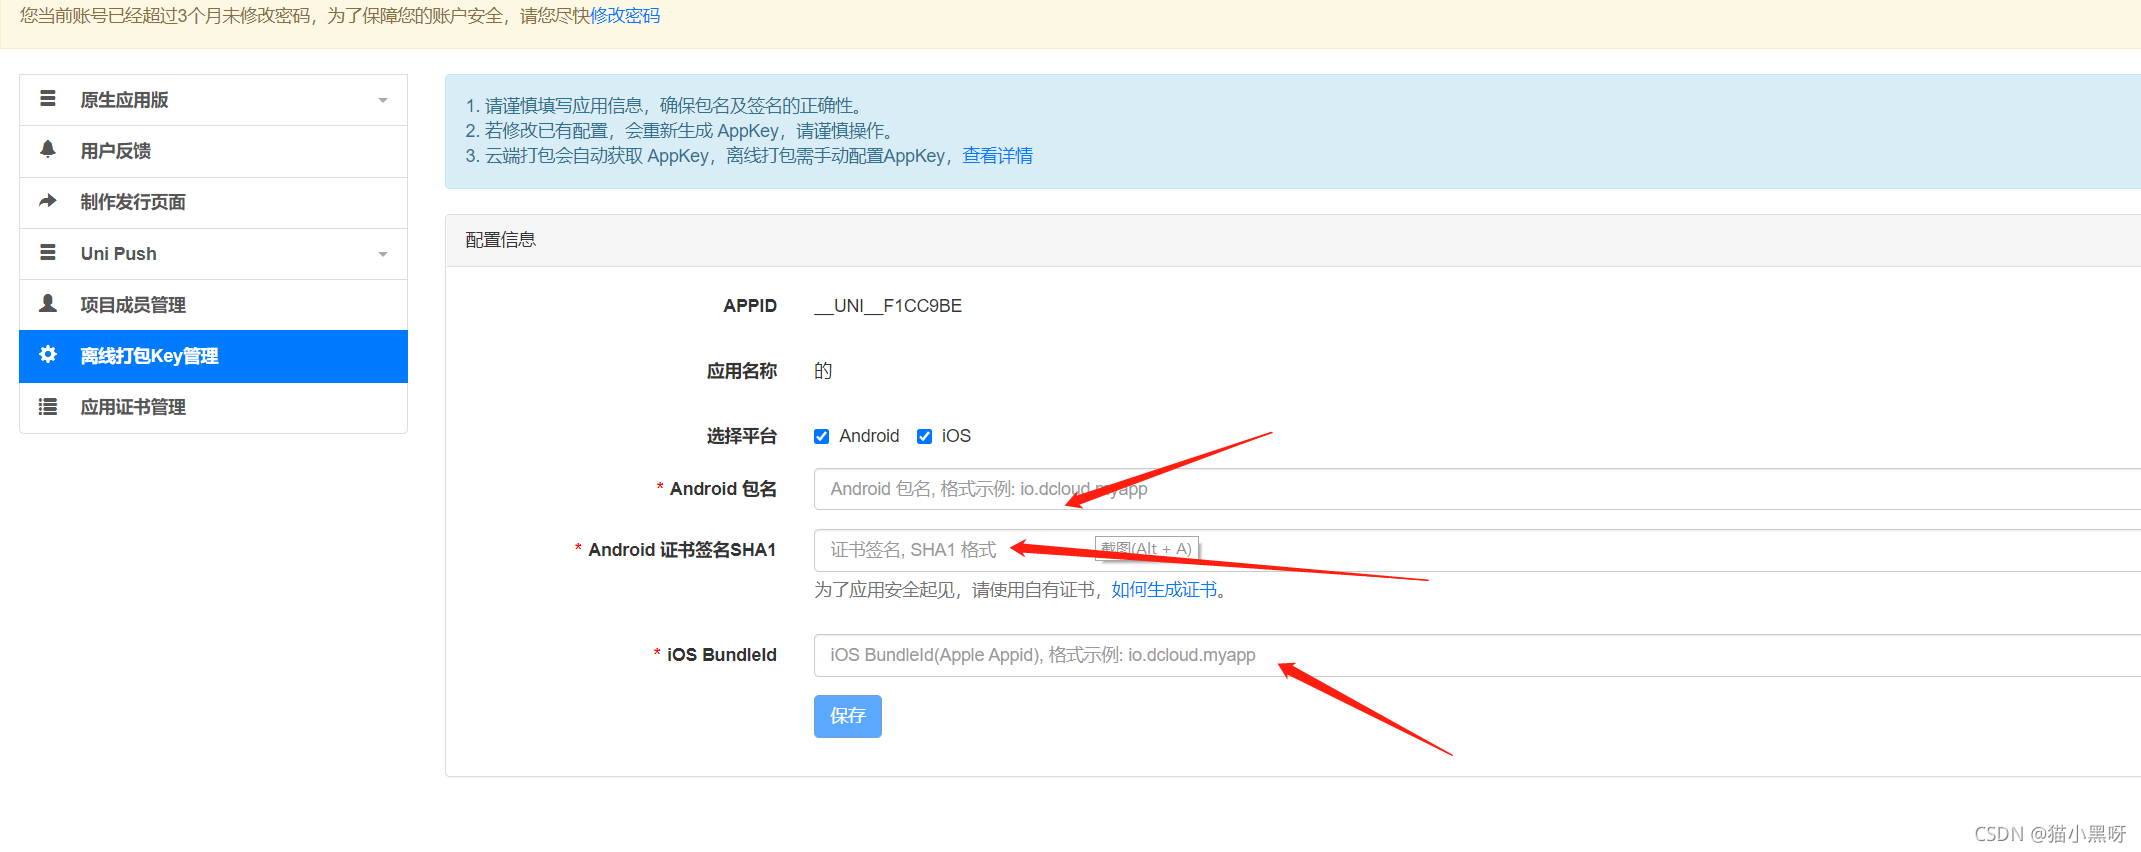Screen dimensions: 2141x852
Task: Open the 如何生成证书 link
Action: [x=1164, y=590]
